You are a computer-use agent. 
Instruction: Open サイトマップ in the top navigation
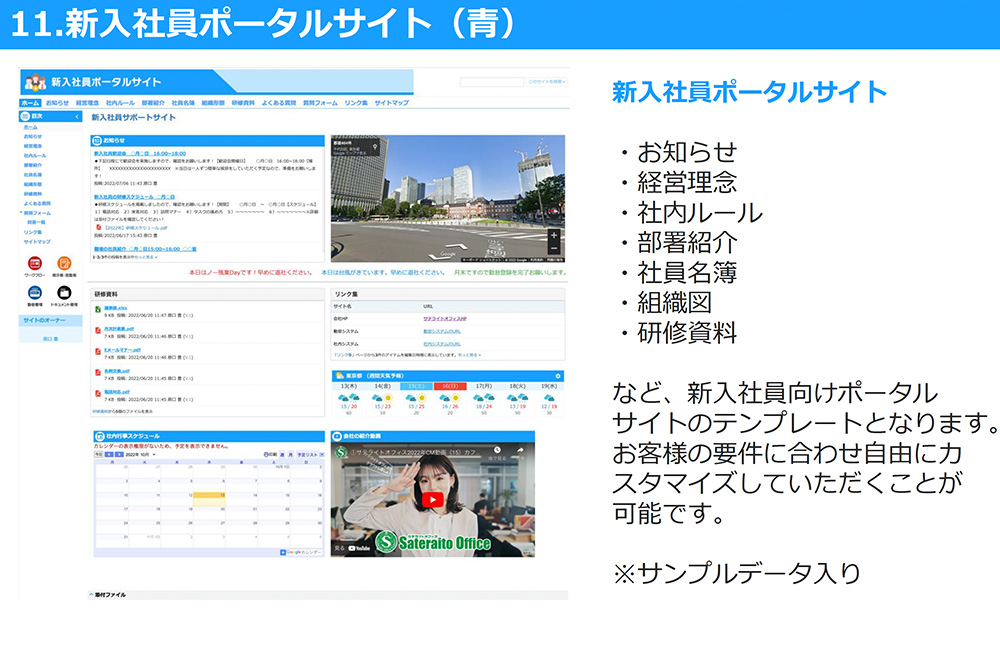coord(392,103)
